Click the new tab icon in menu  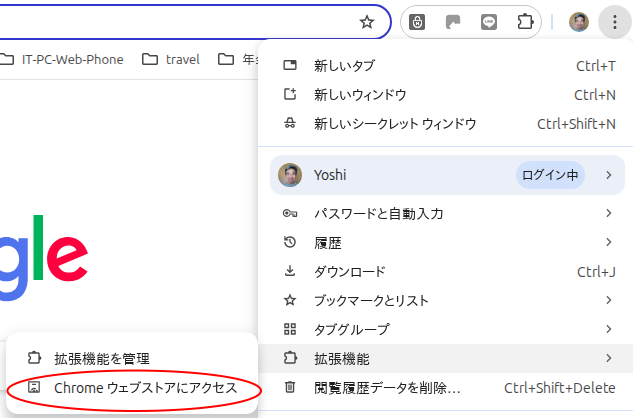click(290, 65)
